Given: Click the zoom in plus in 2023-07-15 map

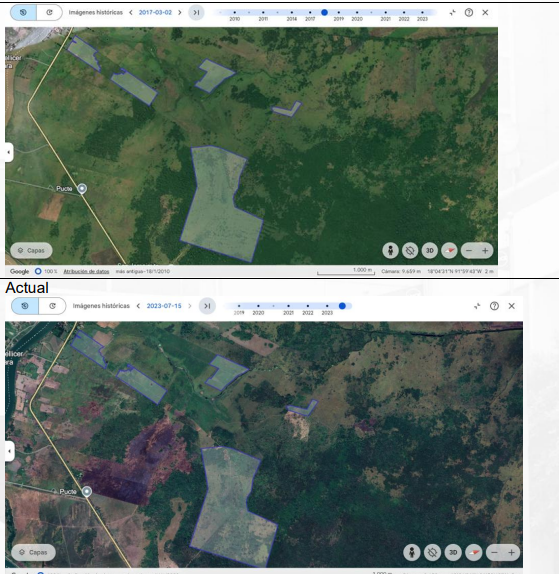Looking at the screenshot, I should click(511, 552).
